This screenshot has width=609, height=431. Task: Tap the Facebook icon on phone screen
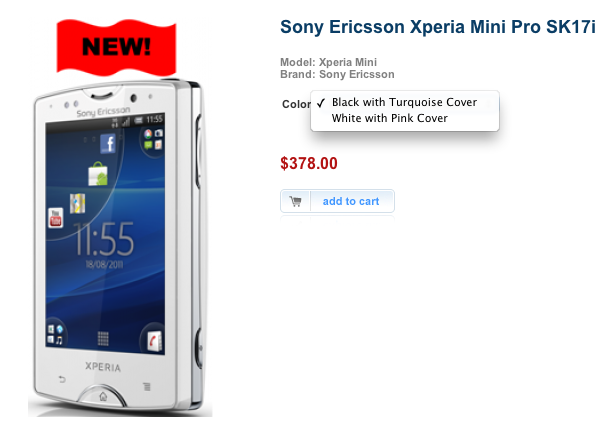108,144
